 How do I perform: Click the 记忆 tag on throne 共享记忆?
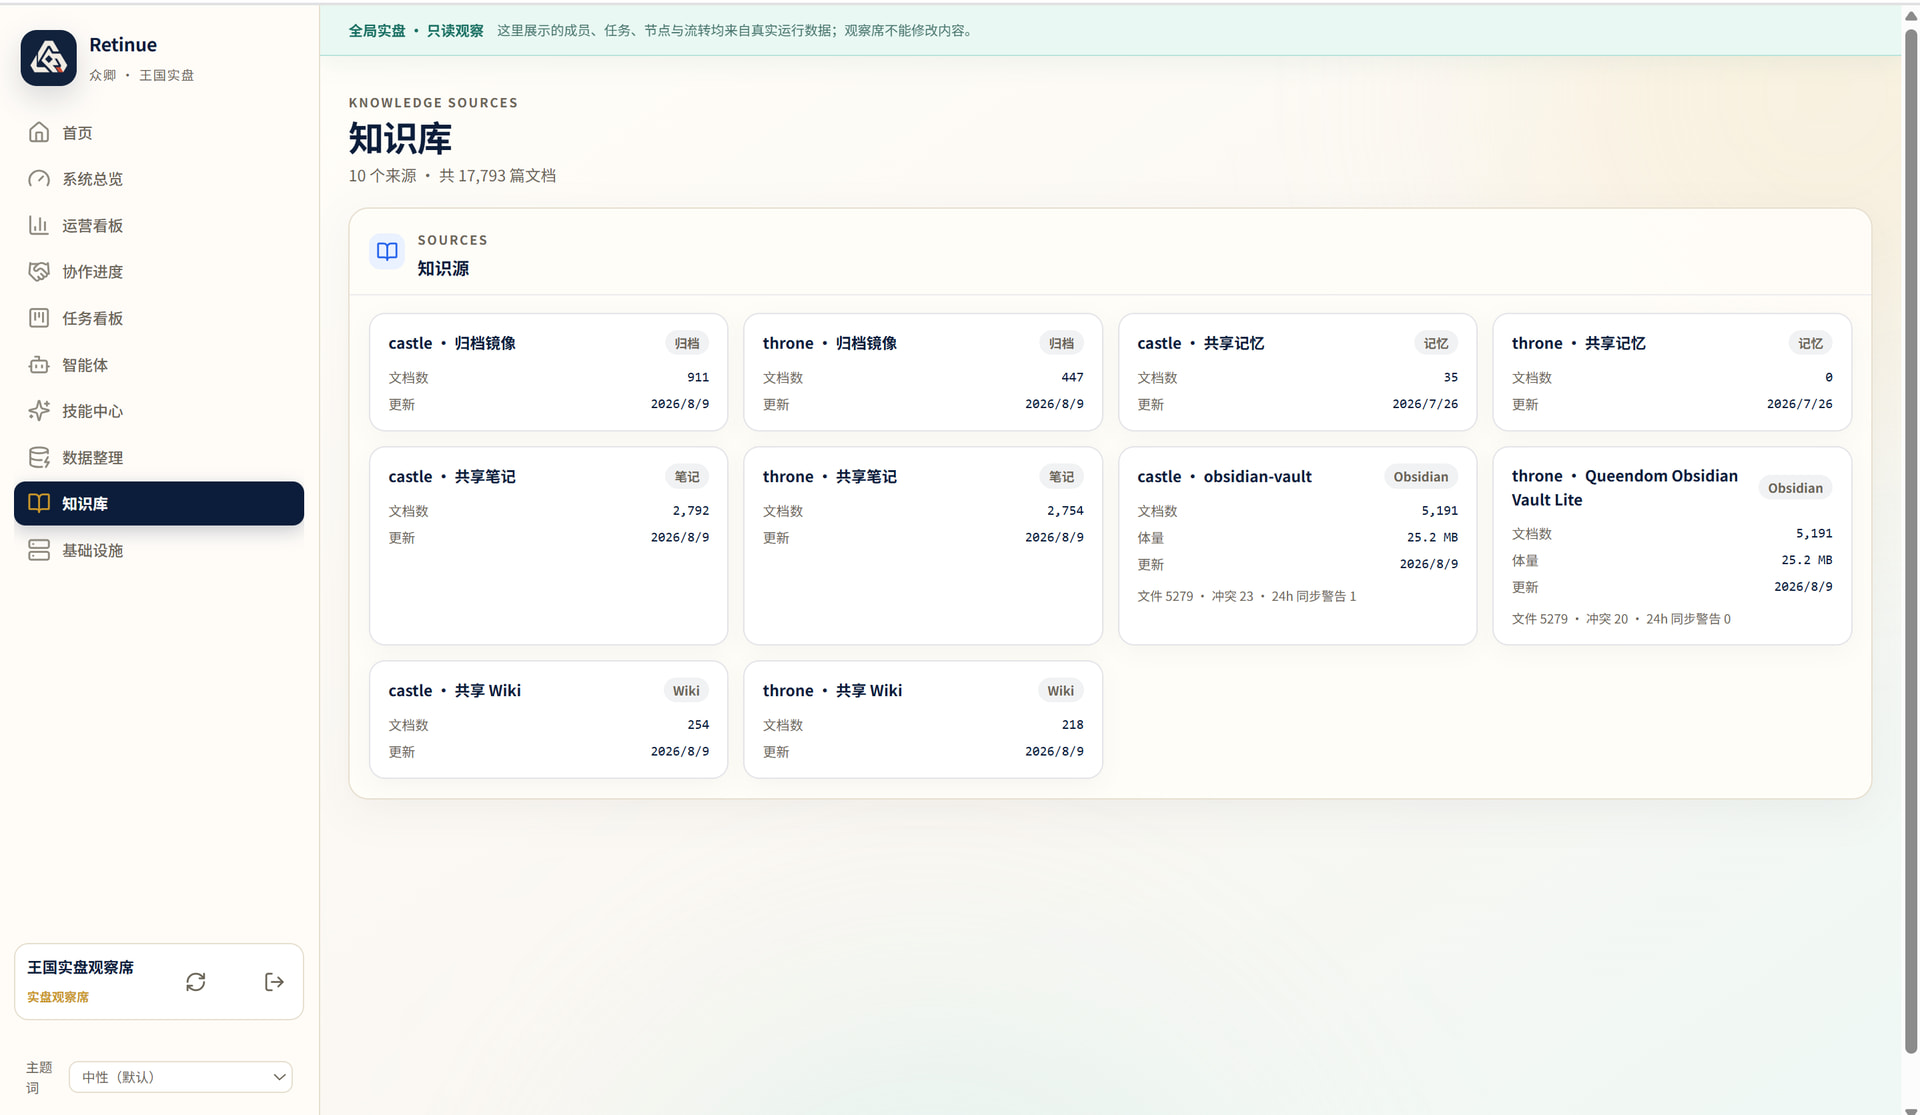pos(1810,343)
